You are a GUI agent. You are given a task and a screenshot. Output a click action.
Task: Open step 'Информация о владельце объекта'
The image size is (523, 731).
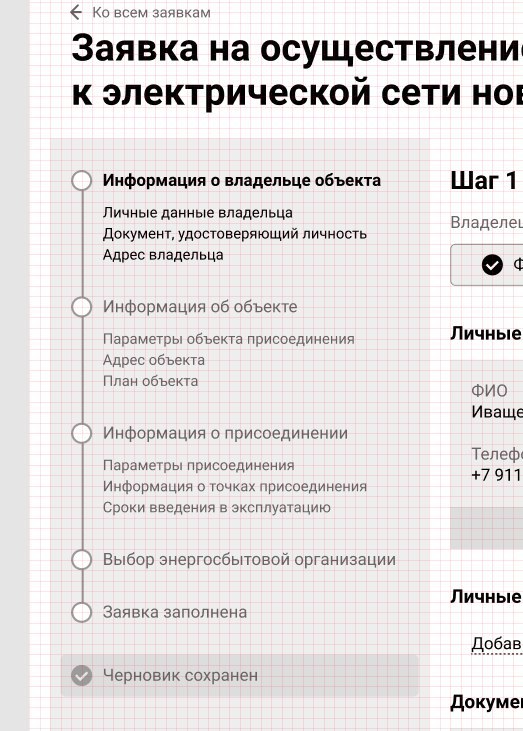(241, 180)
